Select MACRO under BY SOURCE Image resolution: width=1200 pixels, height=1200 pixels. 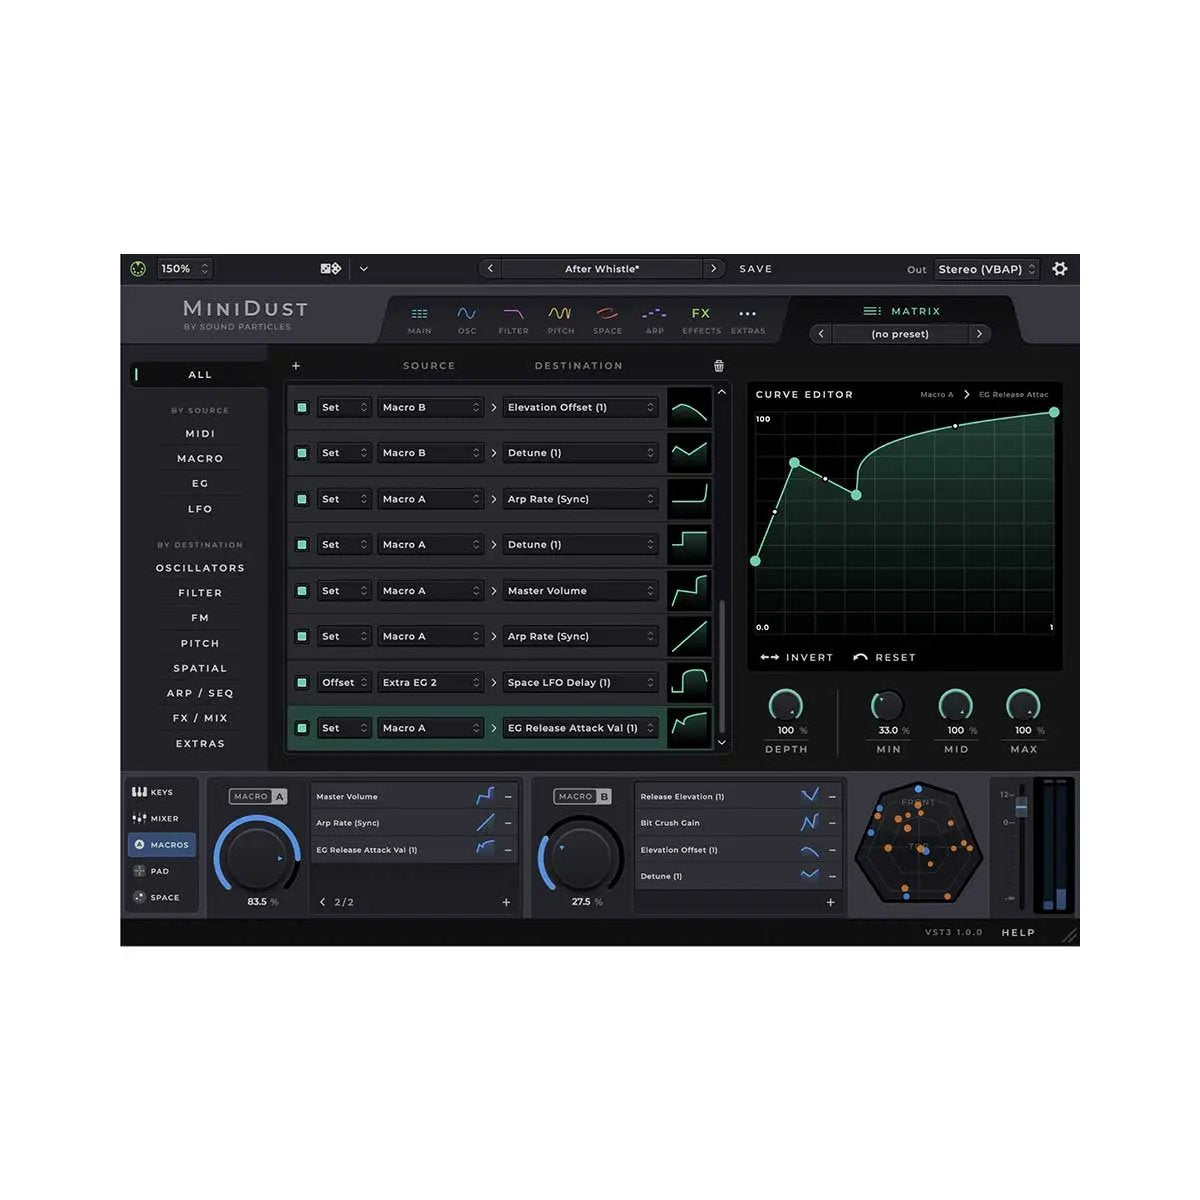click(200, 458)
